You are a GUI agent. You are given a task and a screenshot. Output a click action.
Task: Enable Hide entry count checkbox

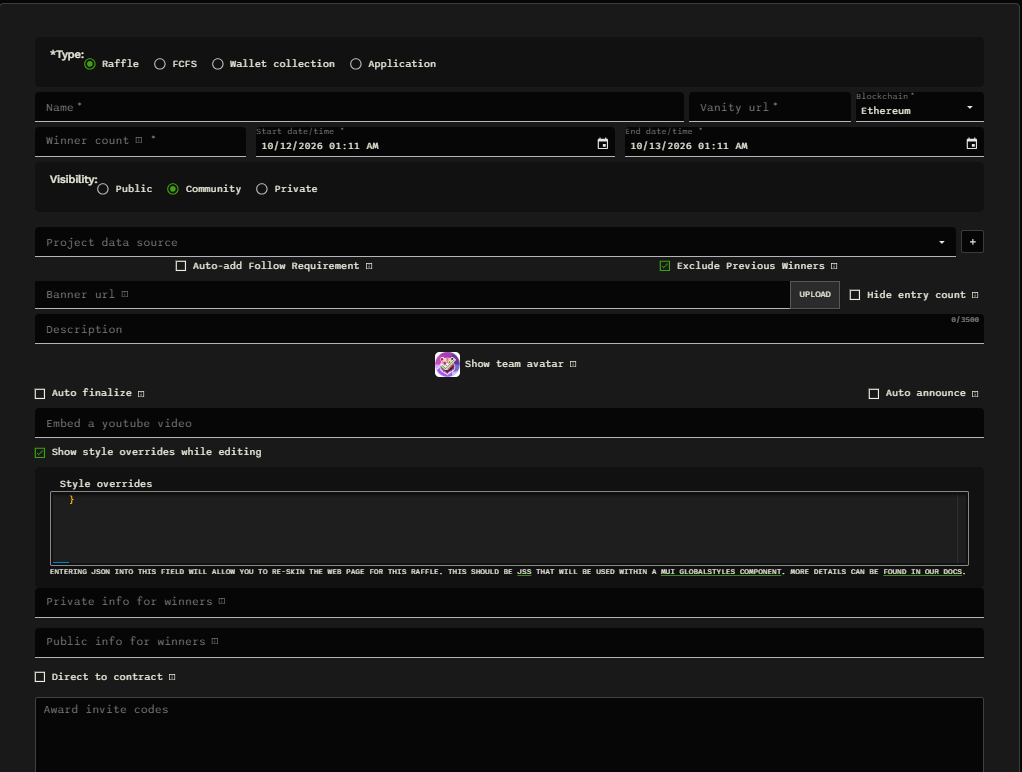(x=855, y=295)
